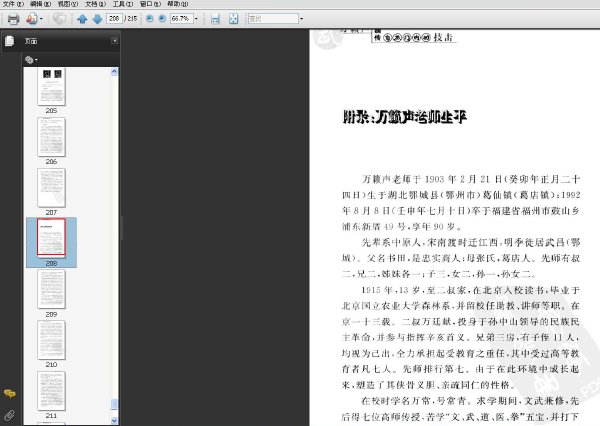The width and height of the screenshot is (600, 426).
Task: Expand the find box dropdown arrow
Action: (x=302, y=18)
